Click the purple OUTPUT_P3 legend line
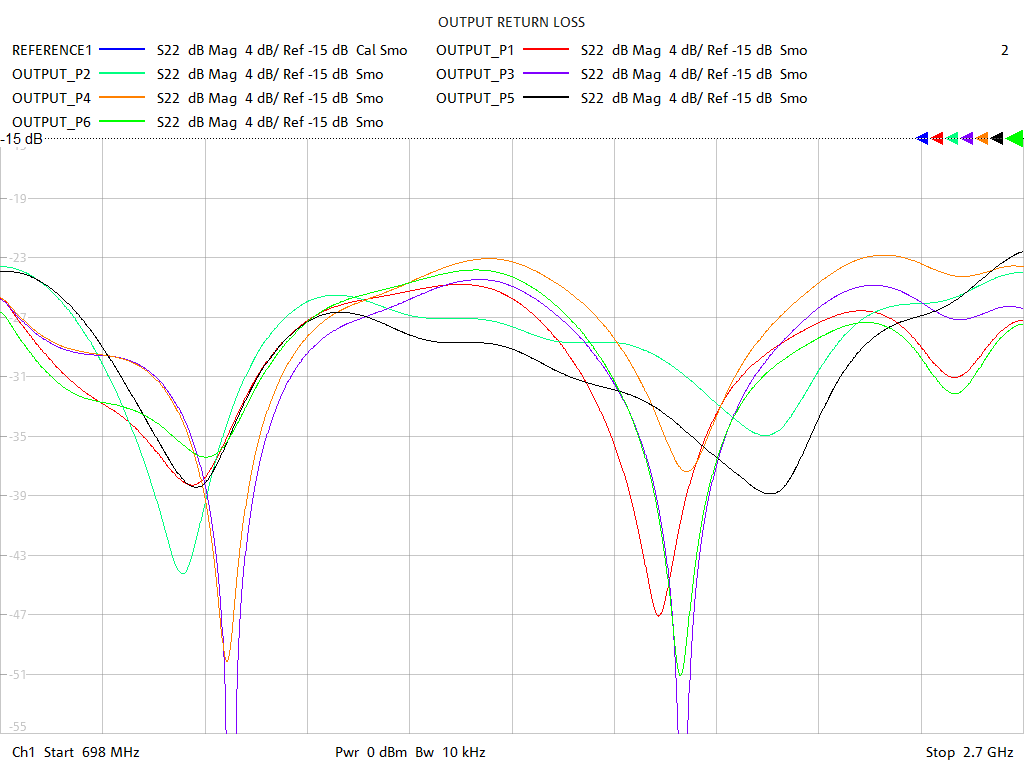1024x768 pixels. coord(546,74)
